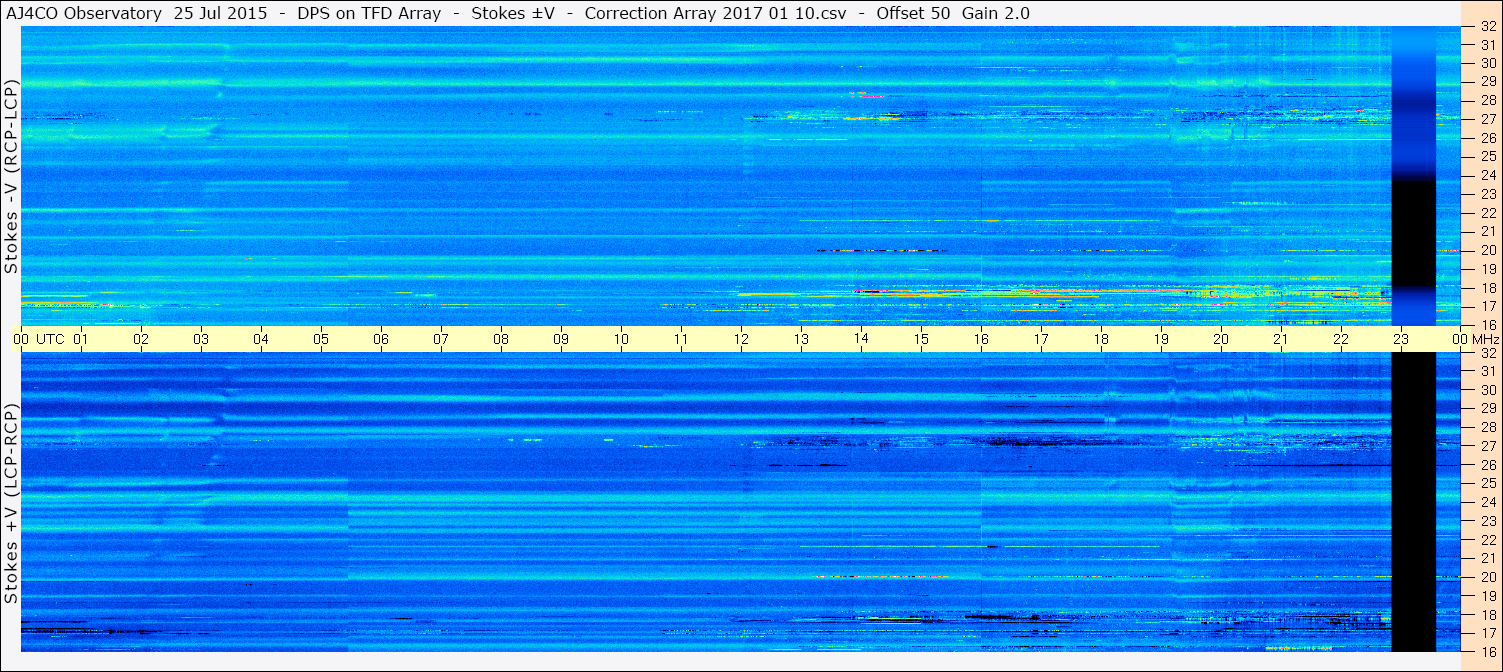Click 17 MHz label in Stokes +V panel
Screen dimensions: 1503x672
click(1487, 633)
